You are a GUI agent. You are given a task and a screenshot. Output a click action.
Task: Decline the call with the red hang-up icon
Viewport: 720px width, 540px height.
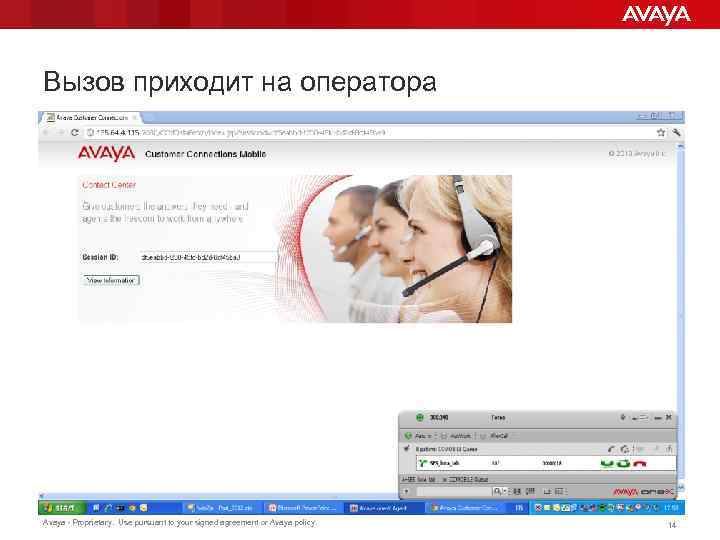(640, 463)
